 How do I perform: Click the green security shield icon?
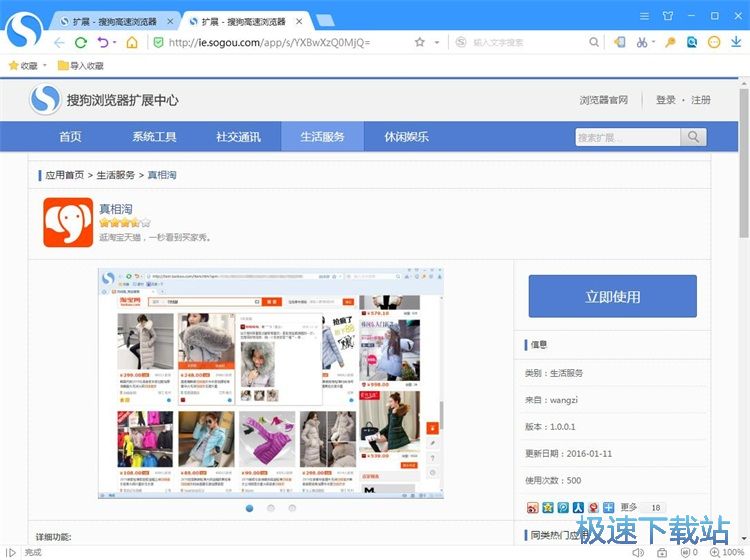click(158, 43)
